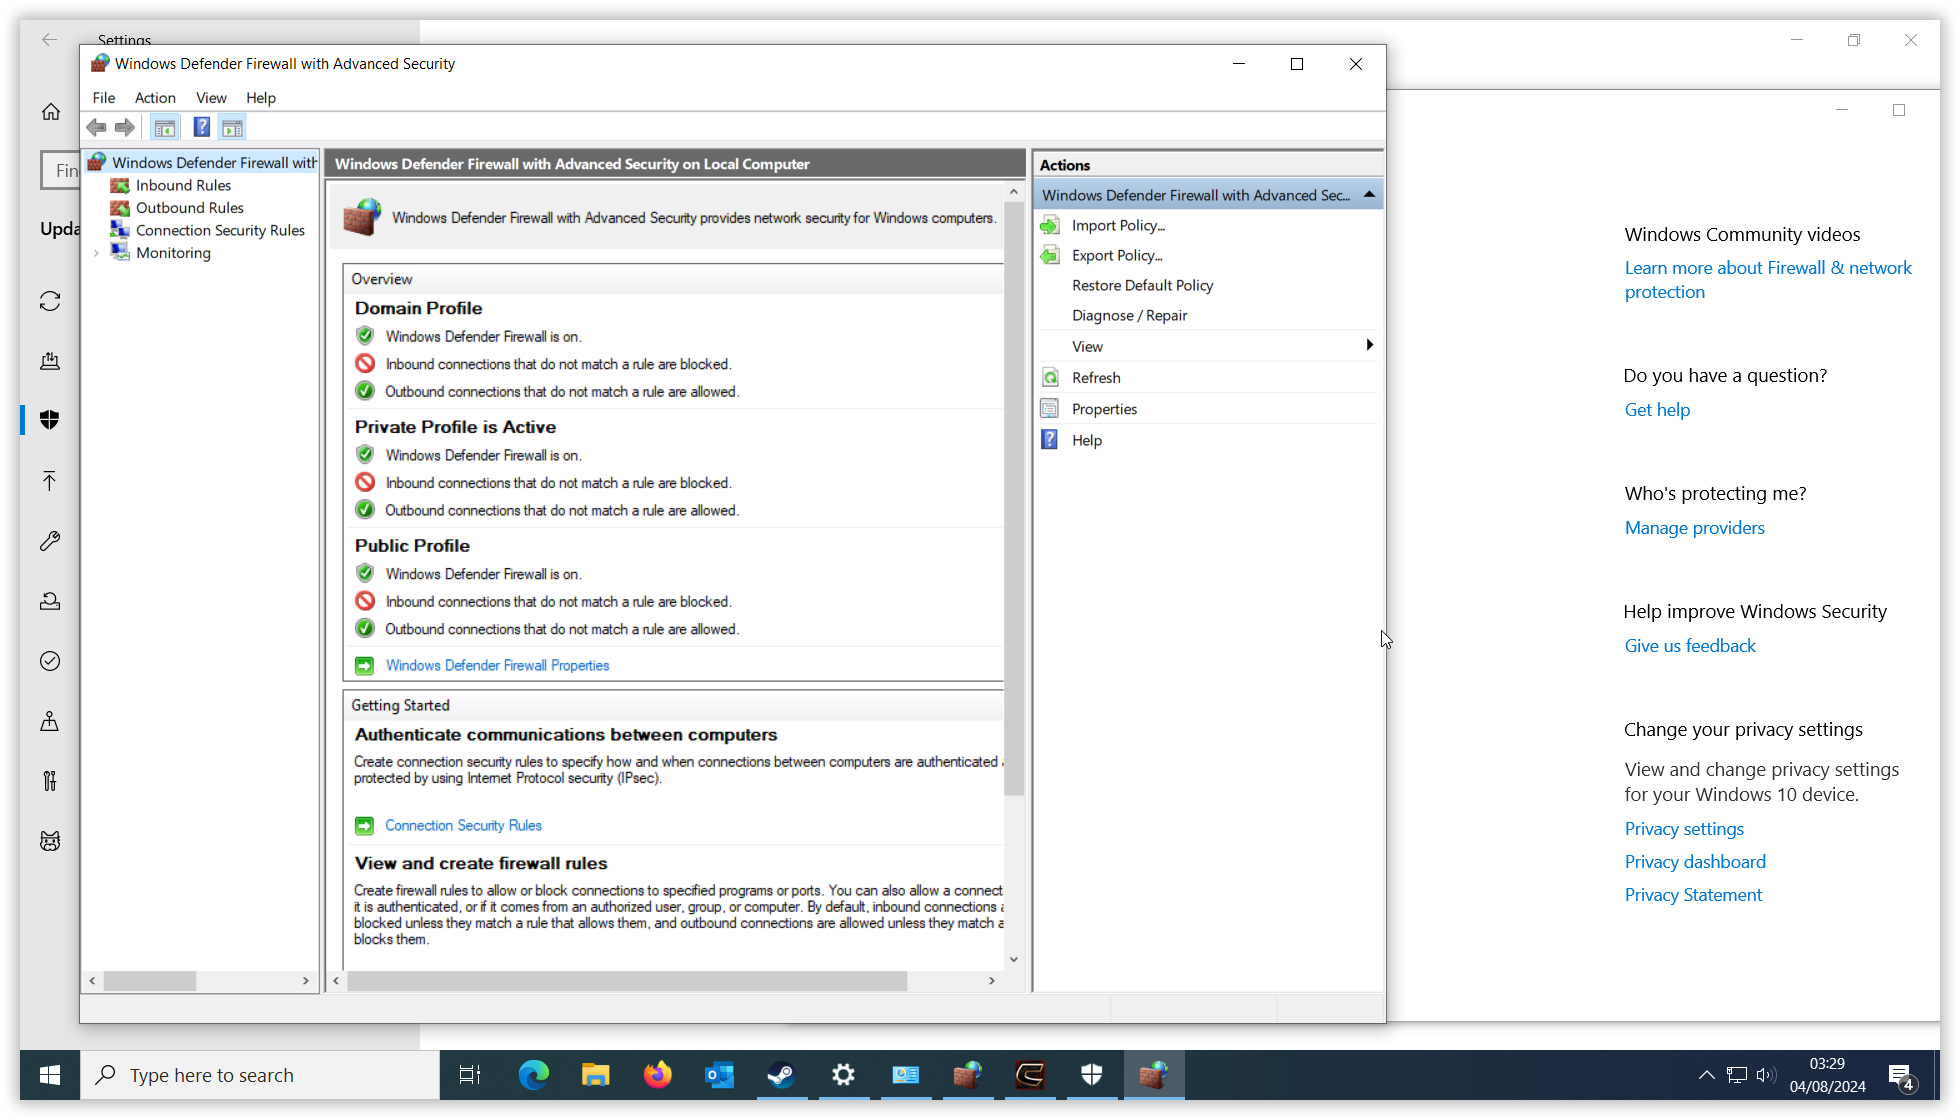Open Microsoft Edge from the taskbar
This screenshot has width=1960, height=1120.
tap(533, 1075)
